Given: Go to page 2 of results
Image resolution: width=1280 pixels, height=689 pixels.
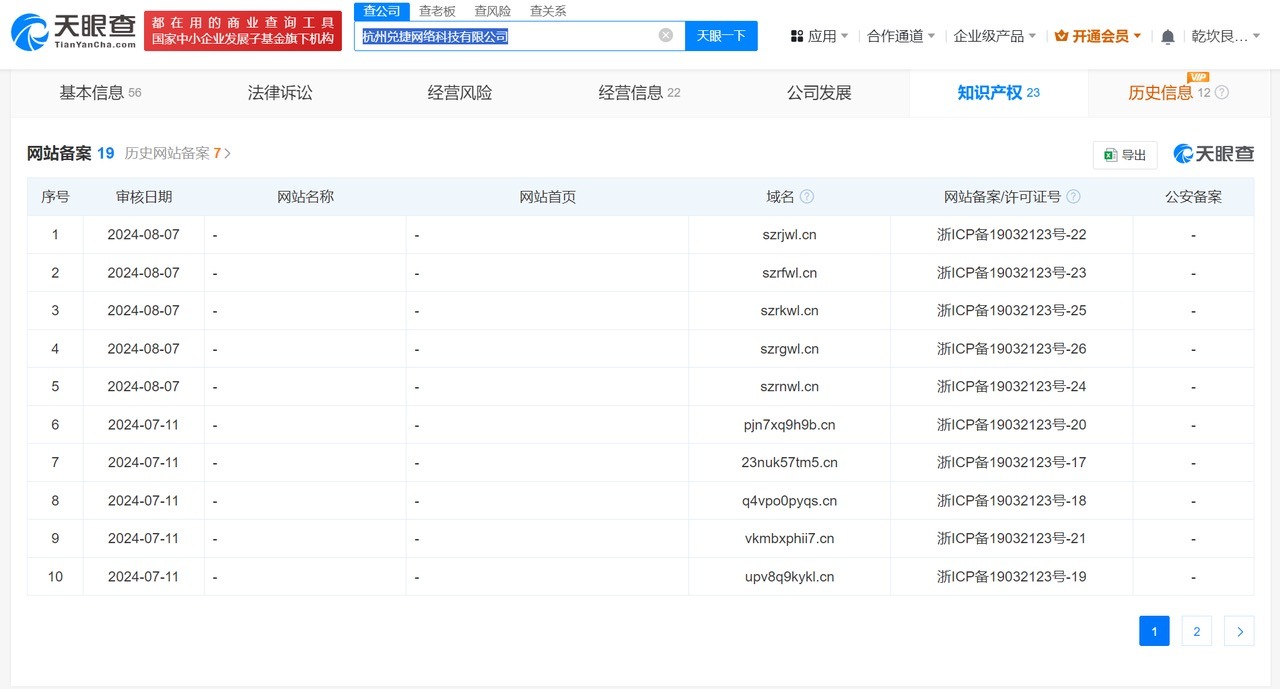Looking at the screenshot, I should [1196, 631].
